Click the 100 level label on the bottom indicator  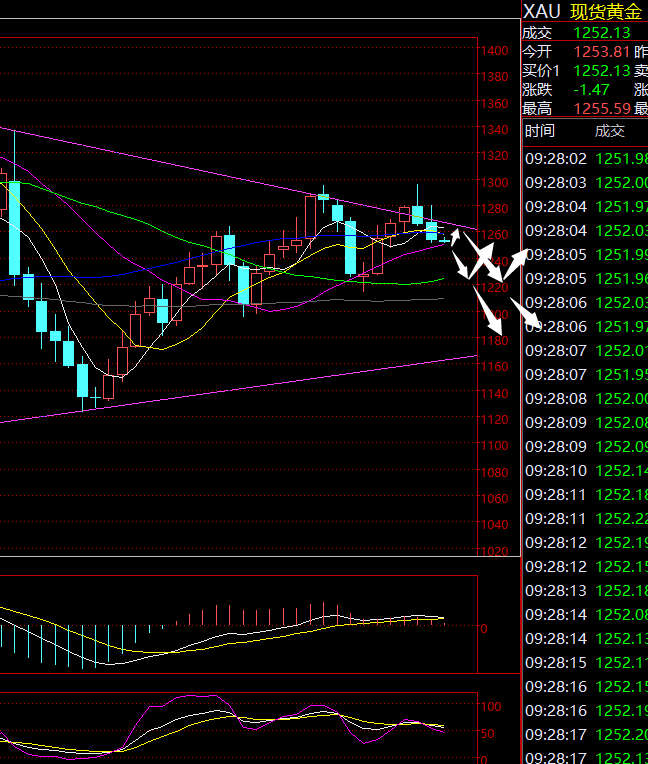click(491, 706)
